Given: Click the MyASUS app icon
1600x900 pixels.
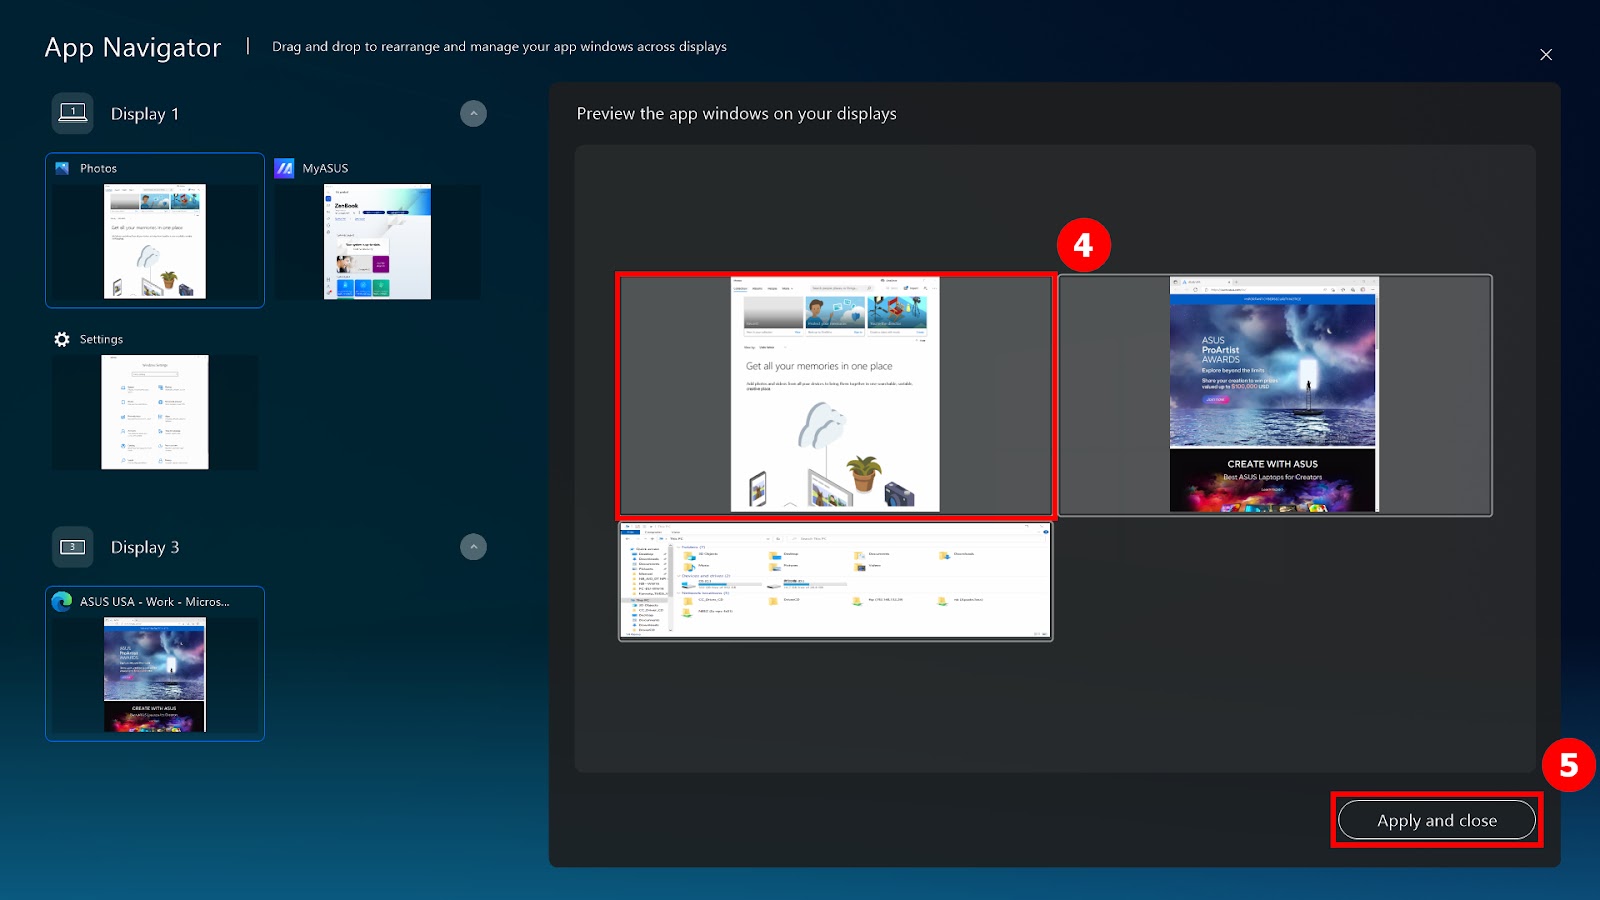Looking at the screenshot, I should click(284, 168).
